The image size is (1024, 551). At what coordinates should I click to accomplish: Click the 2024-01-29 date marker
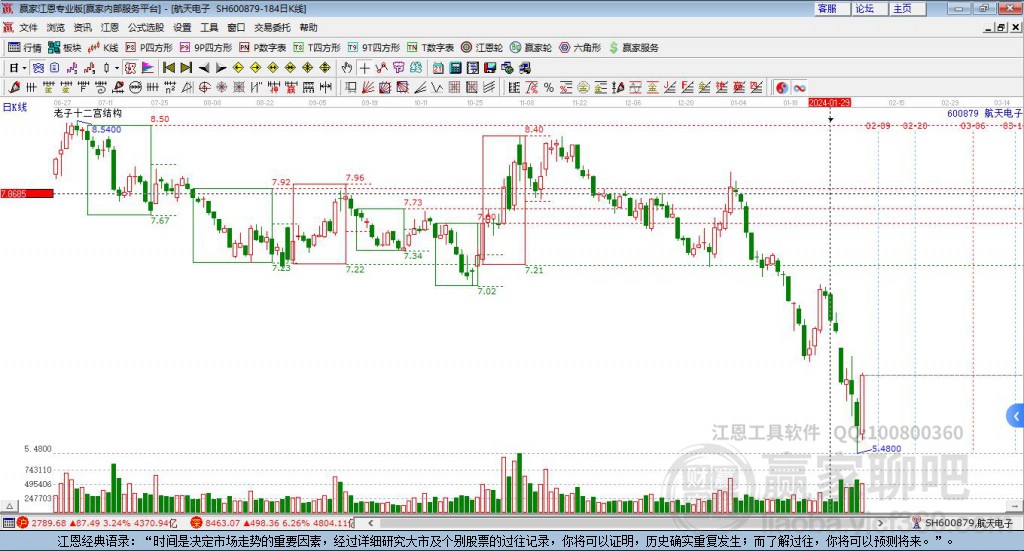point(829,103)
